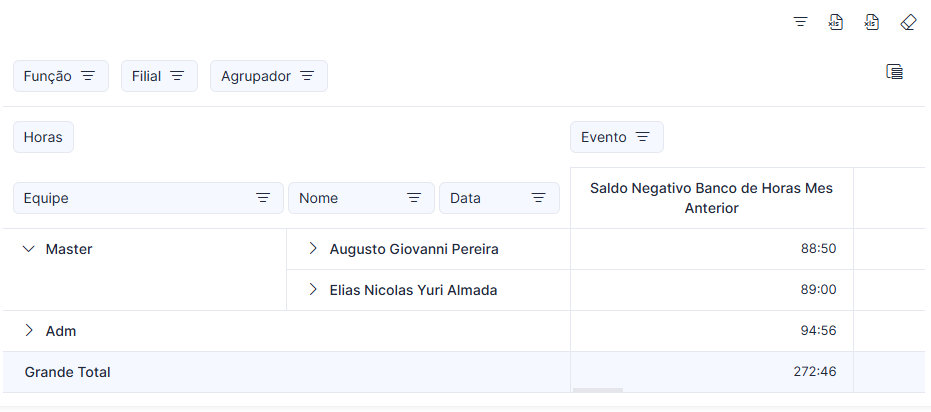Clear filters with the eraser icon

pyautogui.click(x=908, y=23)
